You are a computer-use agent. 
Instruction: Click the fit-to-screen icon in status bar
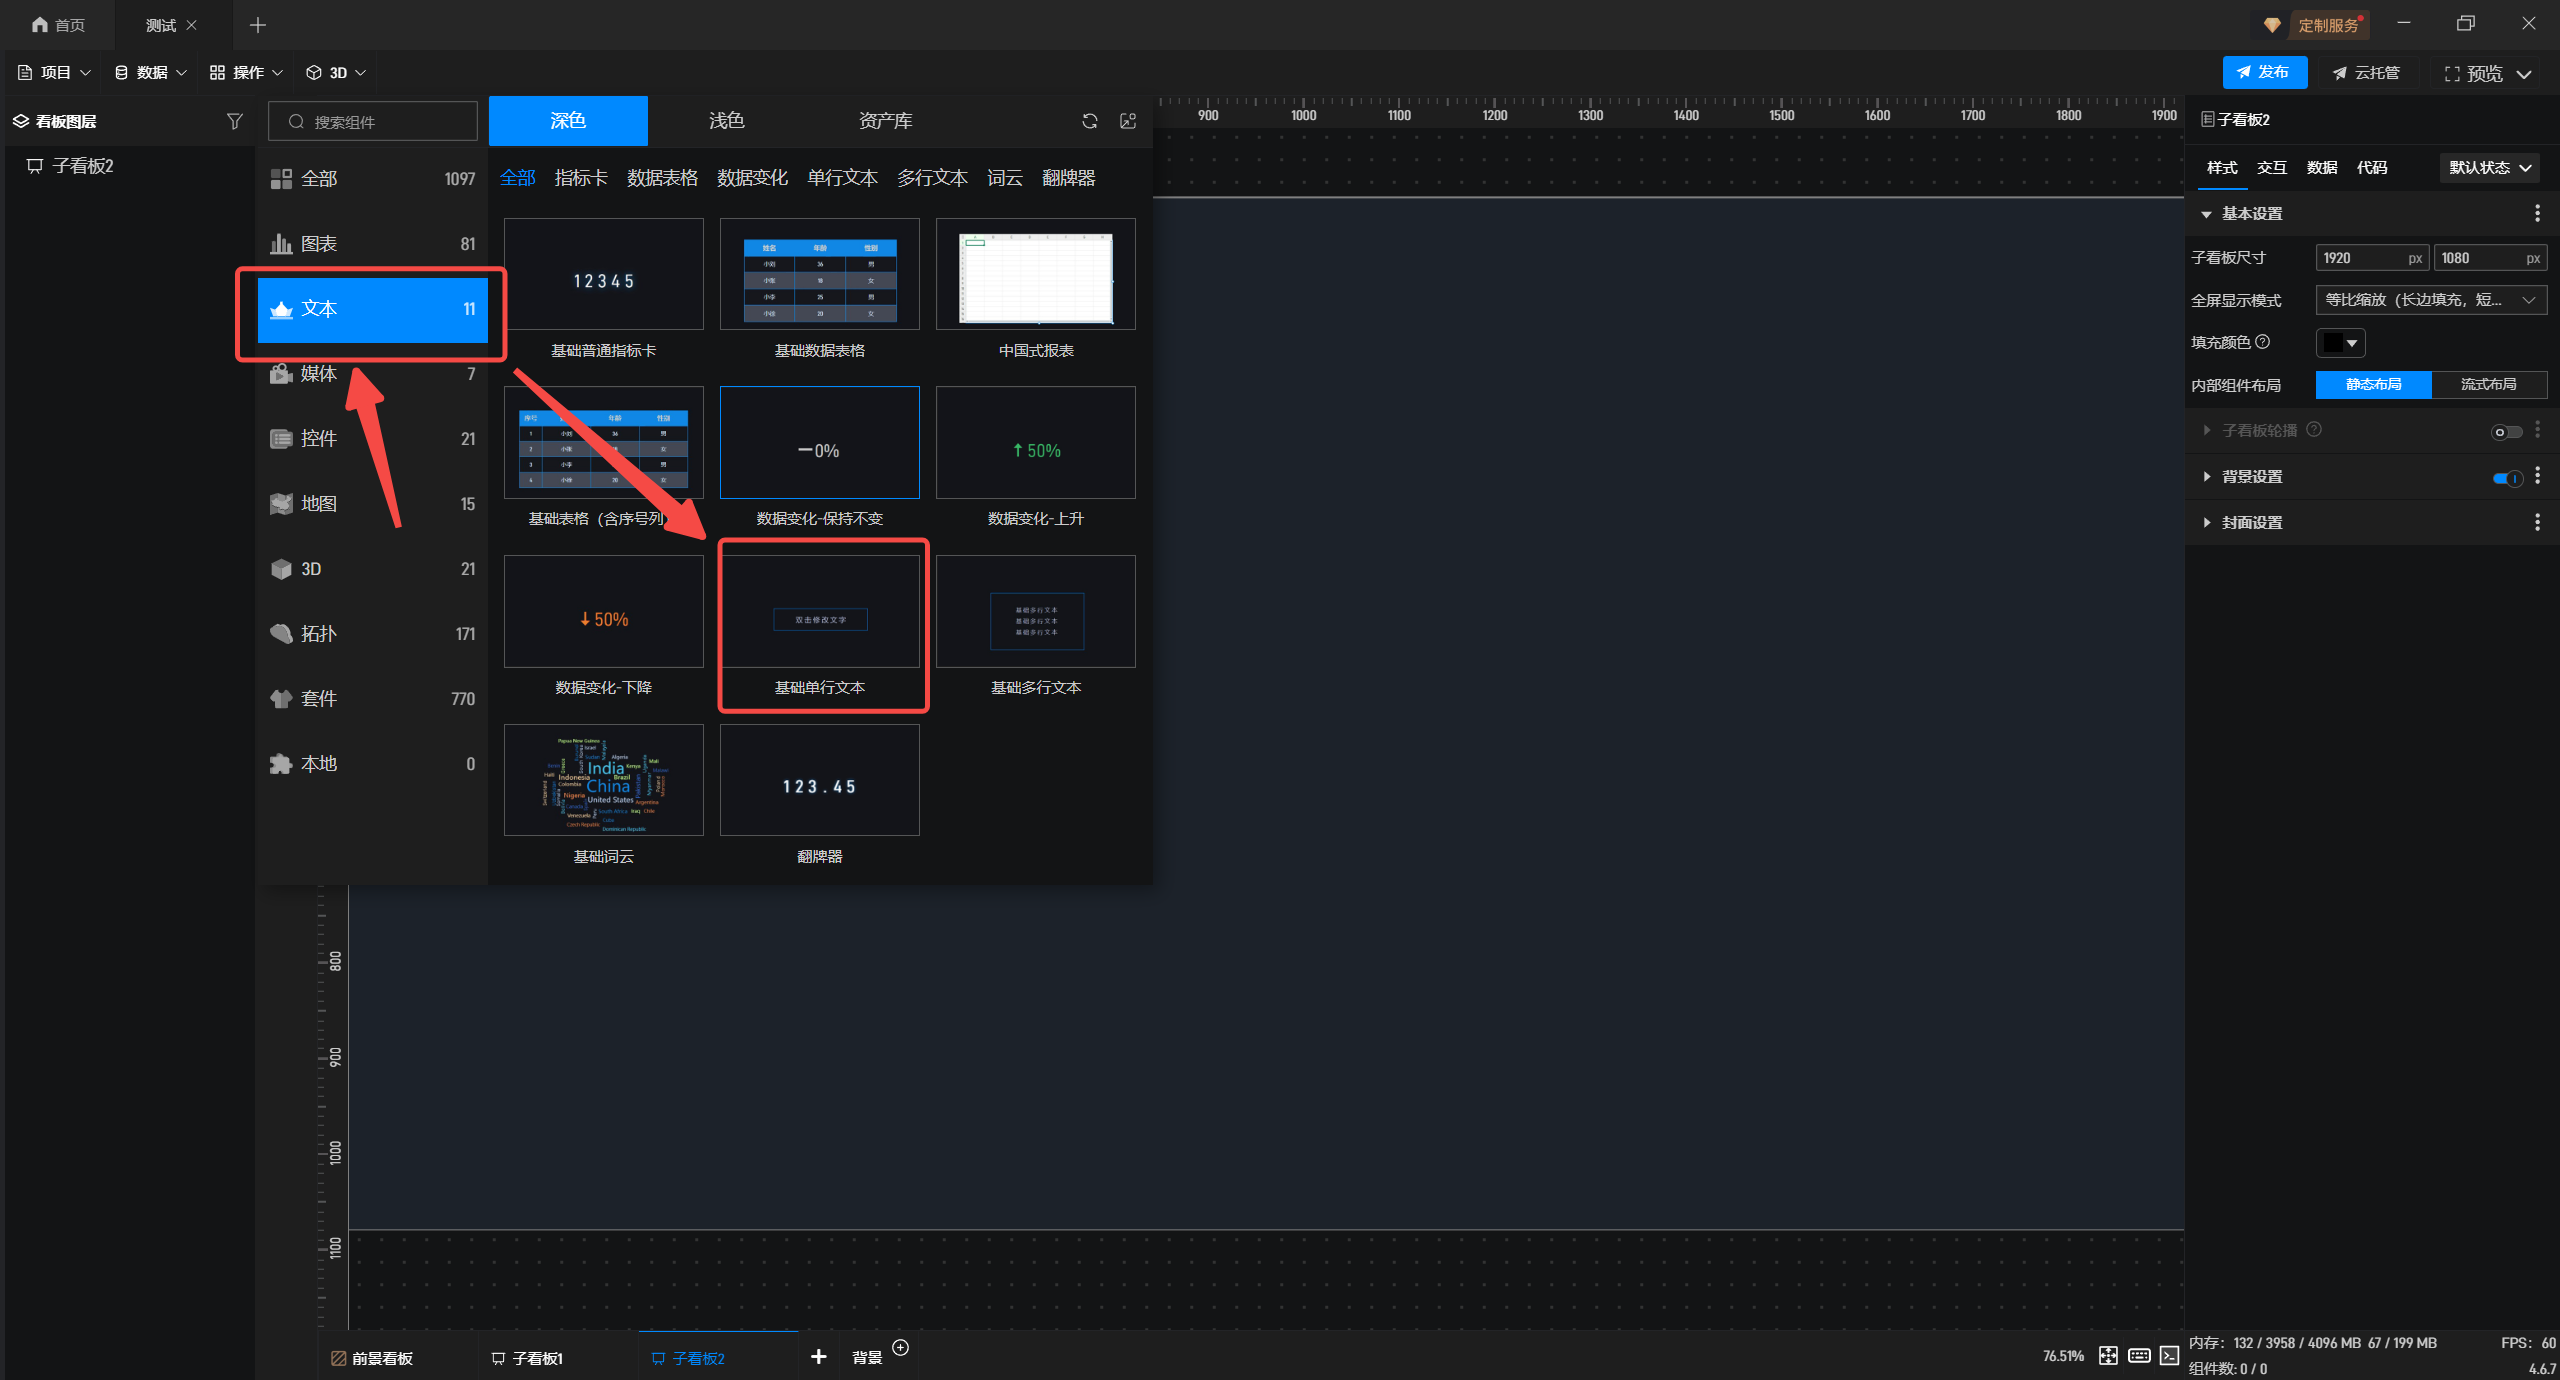click(2108, 1355)
